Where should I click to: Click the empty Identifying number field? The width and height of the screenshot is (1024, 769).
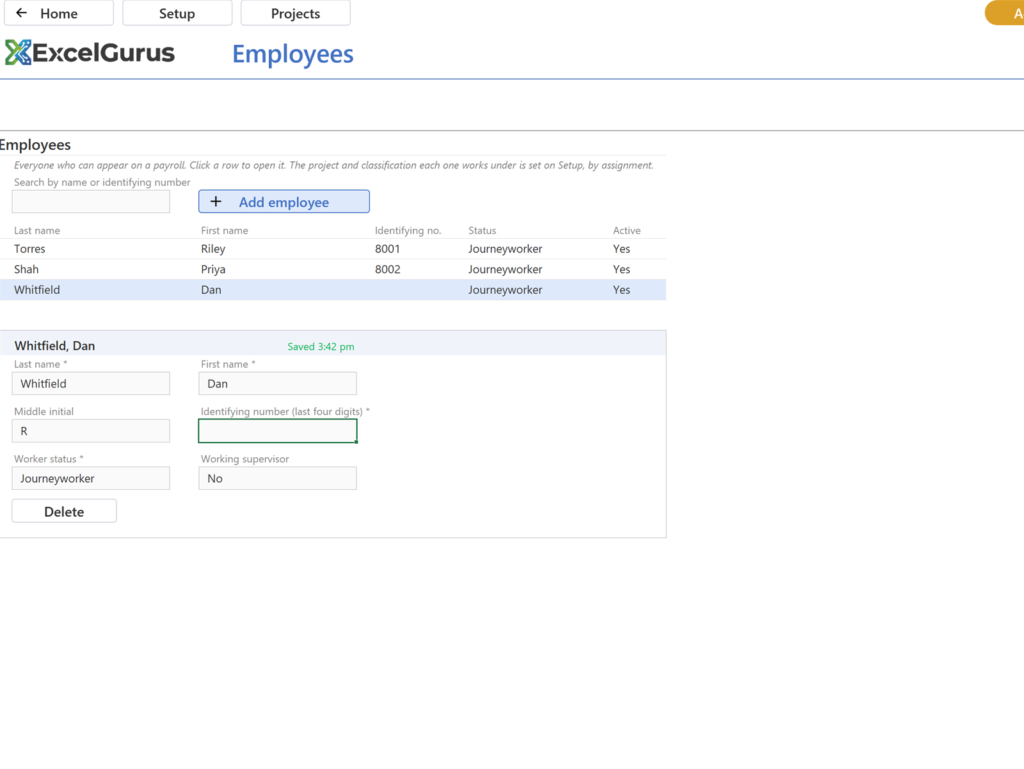click(278, 431)
